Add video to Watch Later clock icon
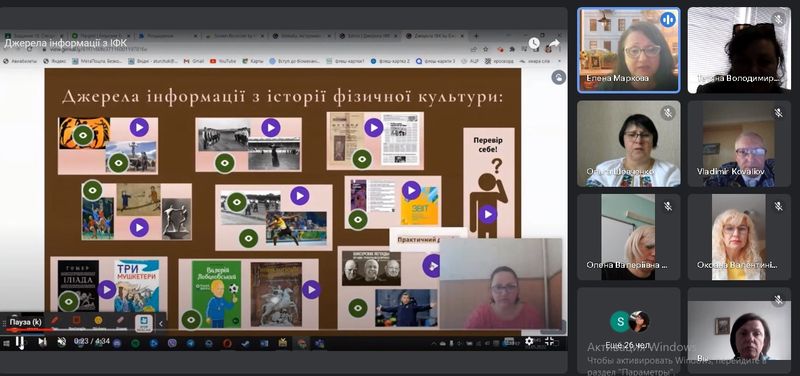The width and height of the screenshot is (800, 376). [x=534, y=43]
